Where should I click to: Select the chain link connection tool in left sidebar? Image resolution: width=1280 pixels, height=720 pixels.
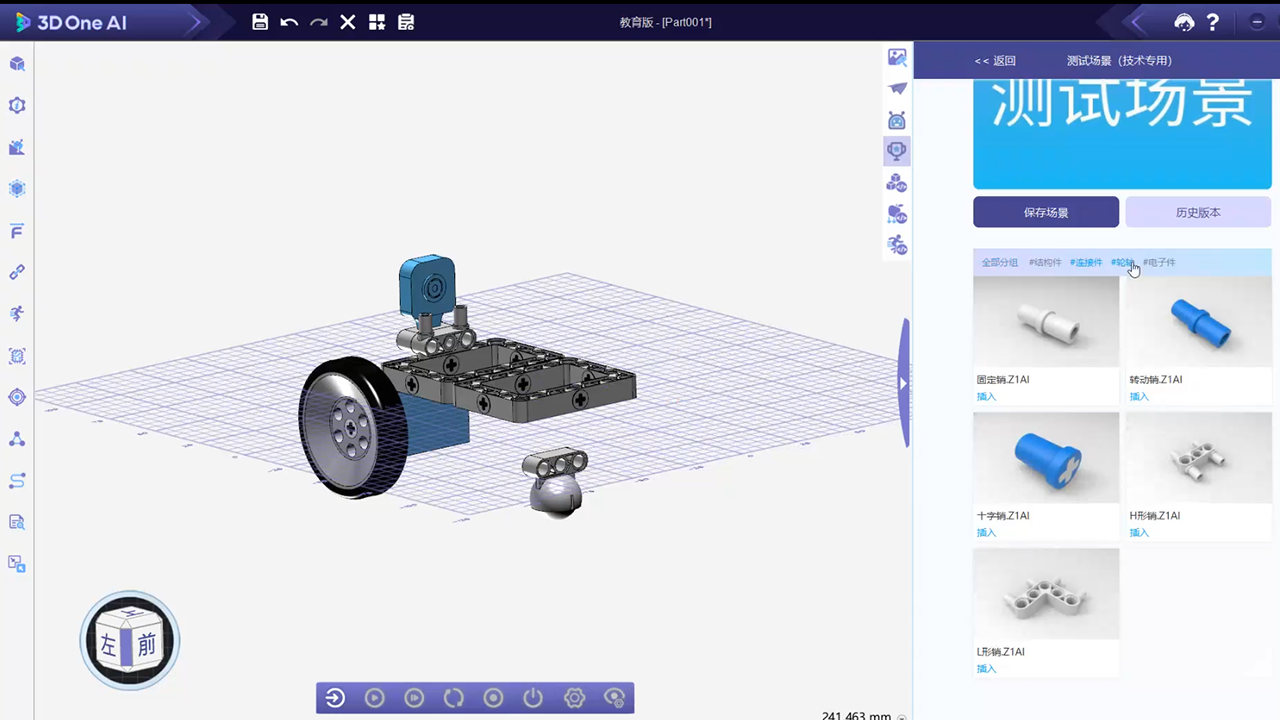point(16,272)
